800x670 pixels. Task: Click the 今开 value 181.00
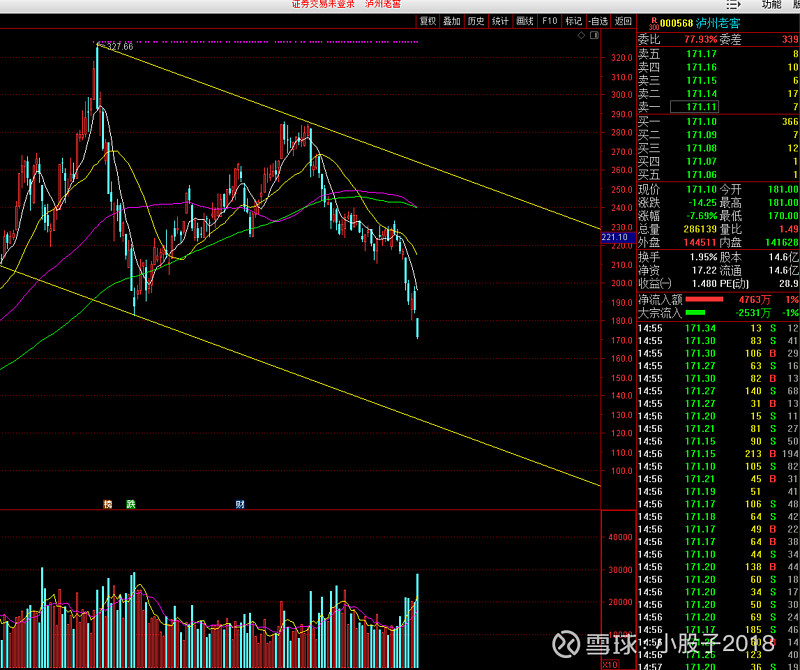pos(783,189)
